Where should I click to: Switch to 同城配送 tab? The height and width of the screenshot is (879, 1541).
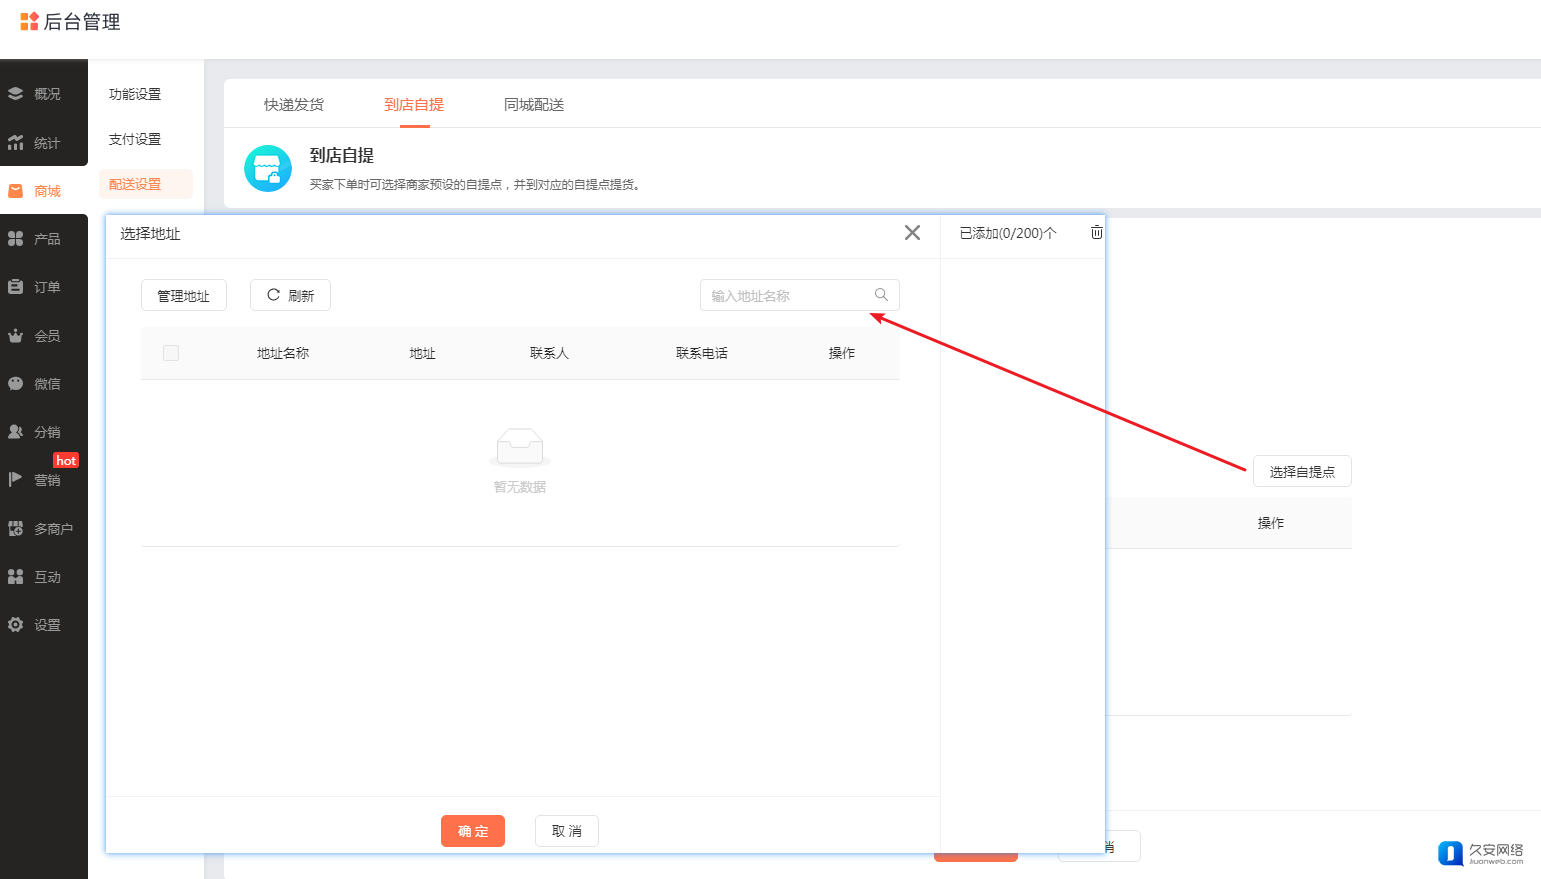pyautogui.click(x=534, y=105)
